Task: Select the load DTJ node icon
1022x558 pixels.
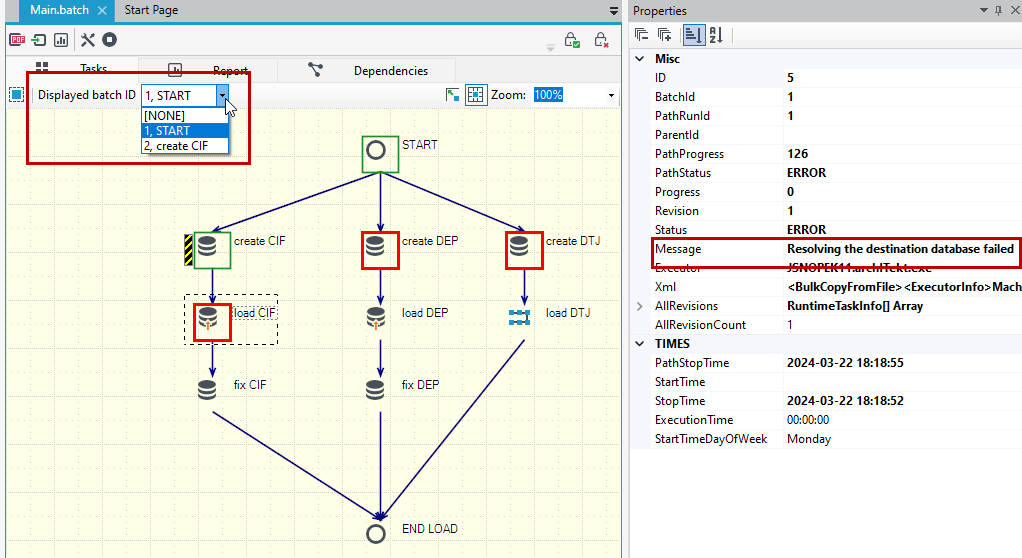Action: click(x=519, y=317)
